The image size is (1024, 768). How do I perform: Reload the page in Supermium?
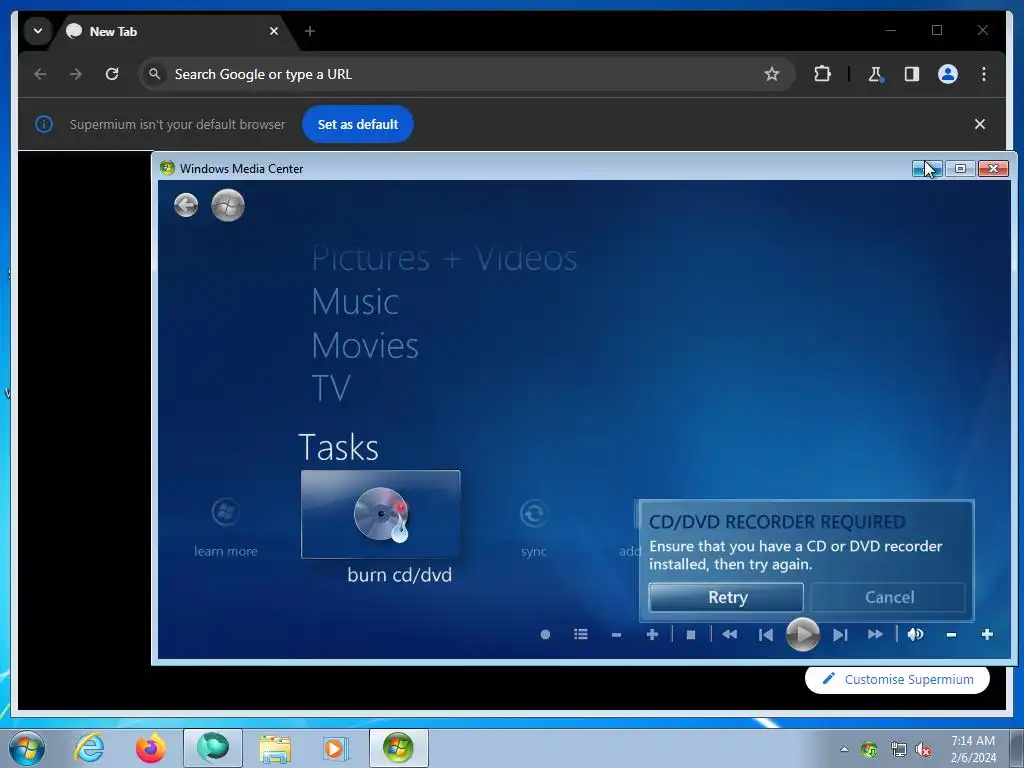[112, 74]
